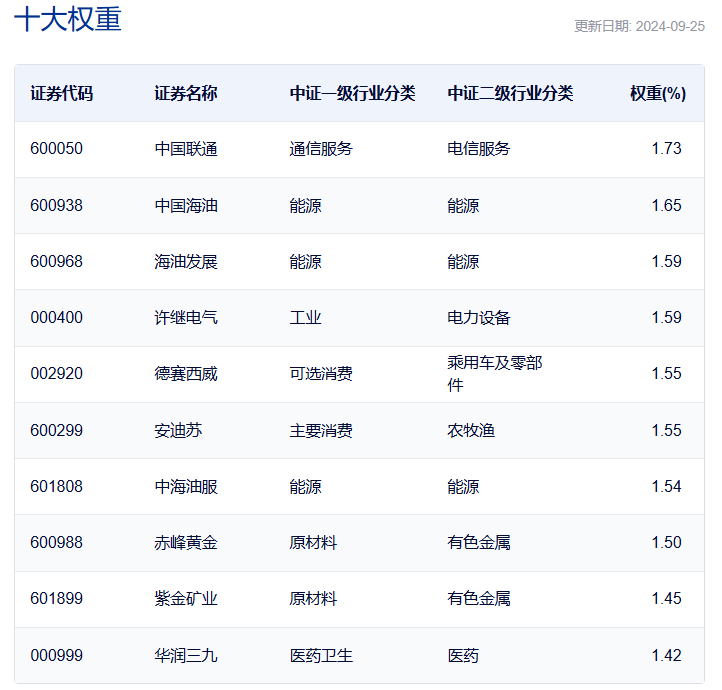
Task: Select the 1.42 weight value for 华润三九
Action: tap(666, 655)
